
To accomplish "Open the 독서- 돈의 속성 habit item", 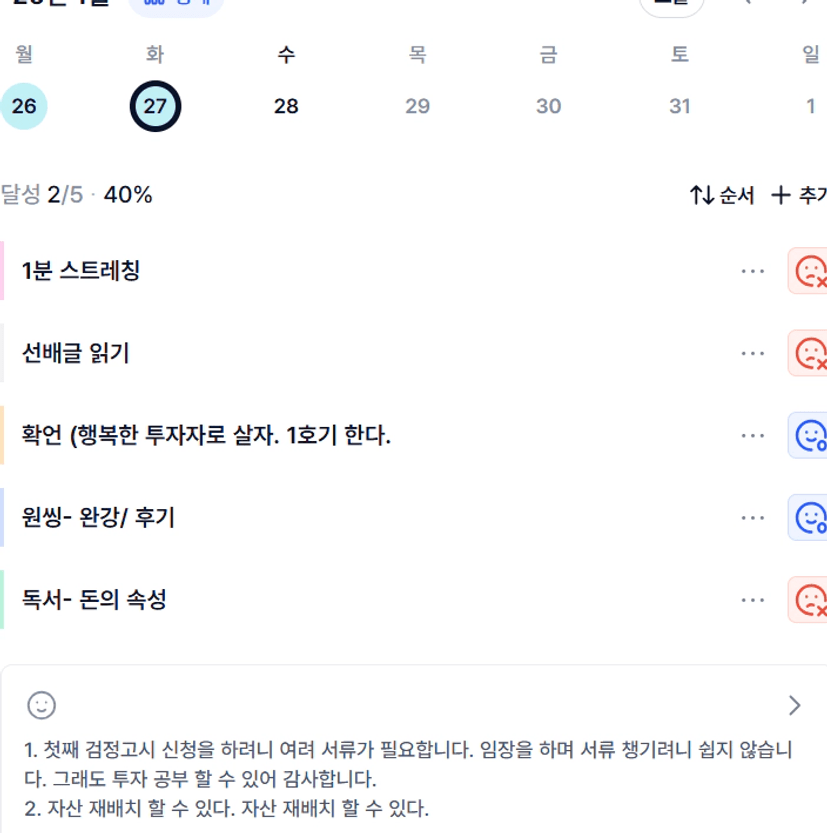I will tap(94, 600).
